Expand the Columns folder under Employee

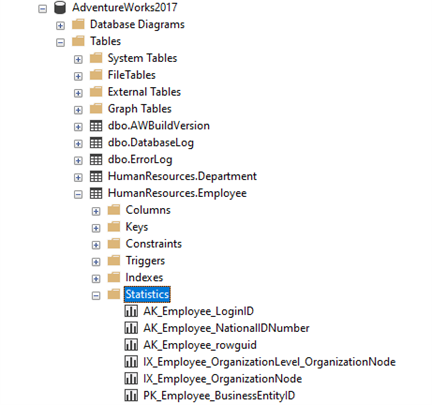96,211
